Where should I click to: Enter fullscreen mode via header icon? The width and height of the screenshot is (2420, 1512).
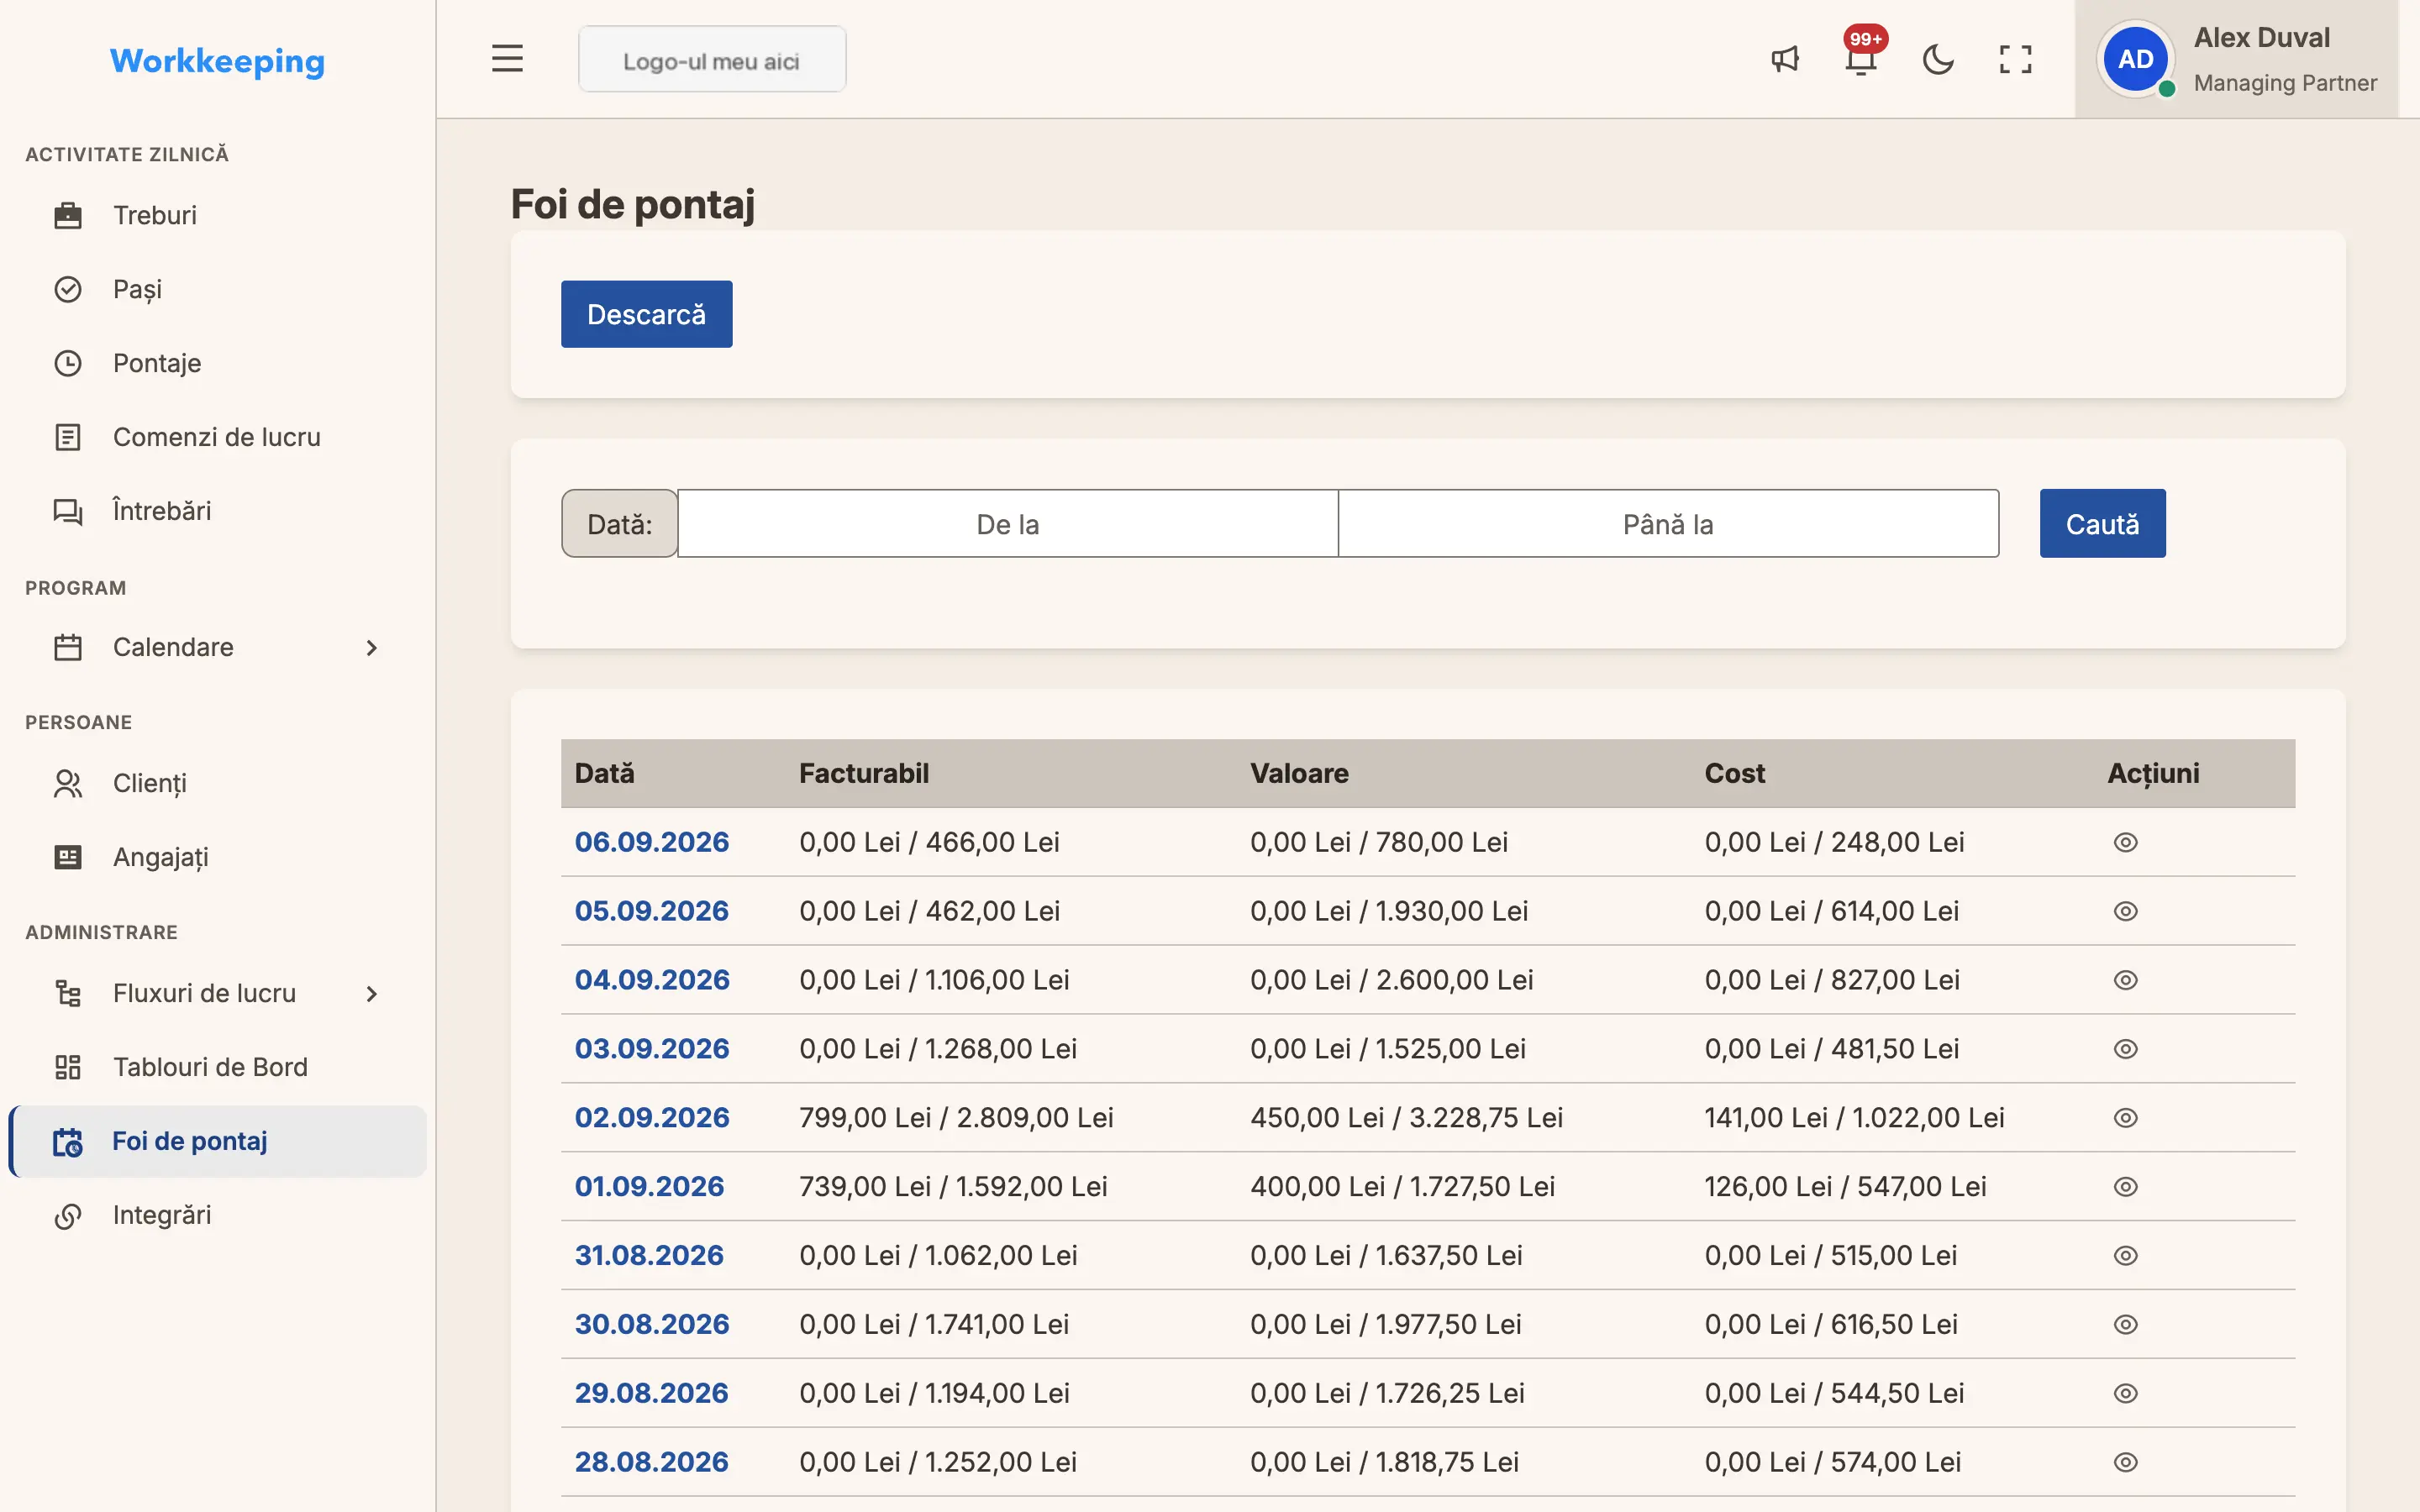tap(2015, 59)
